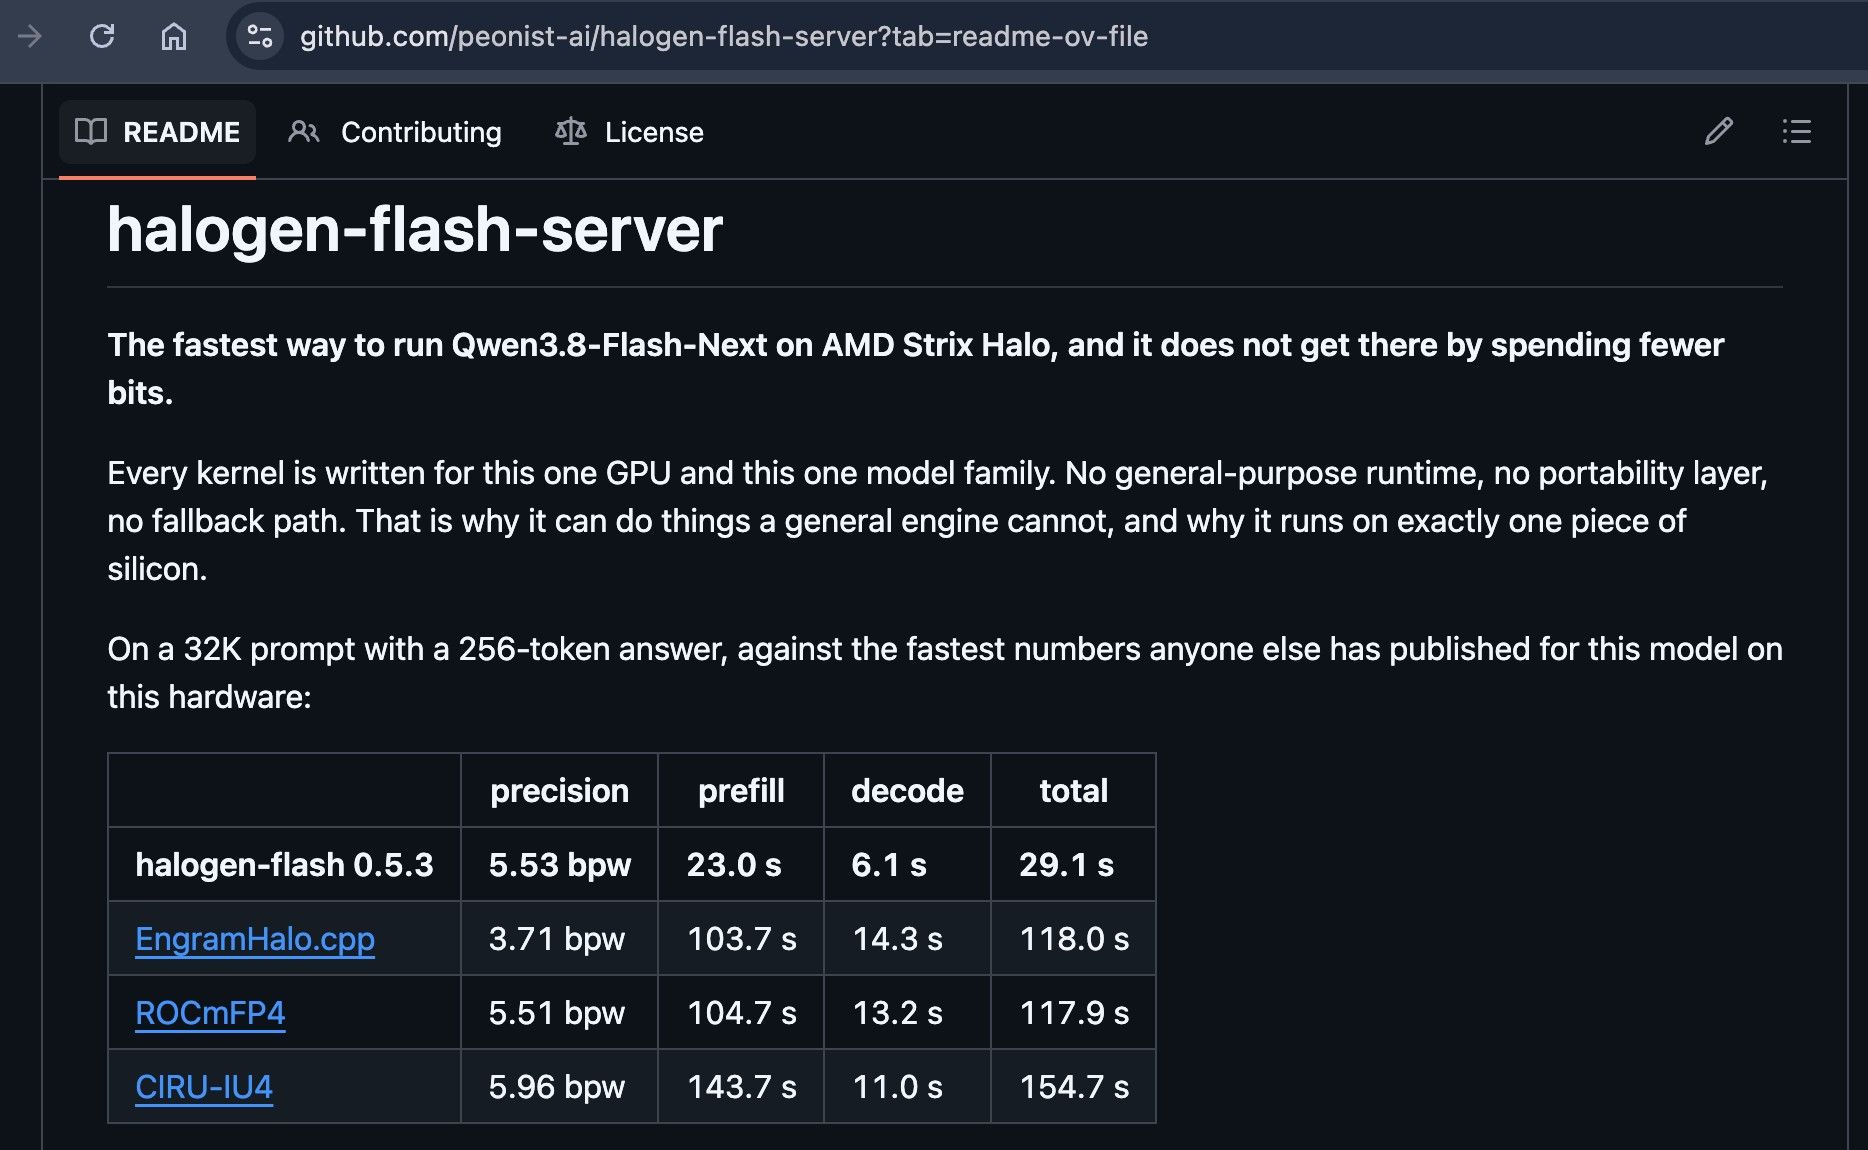Click the 3.71 bpw cell
Viewport: 1868px width, 1150px height.
(557, 939)
